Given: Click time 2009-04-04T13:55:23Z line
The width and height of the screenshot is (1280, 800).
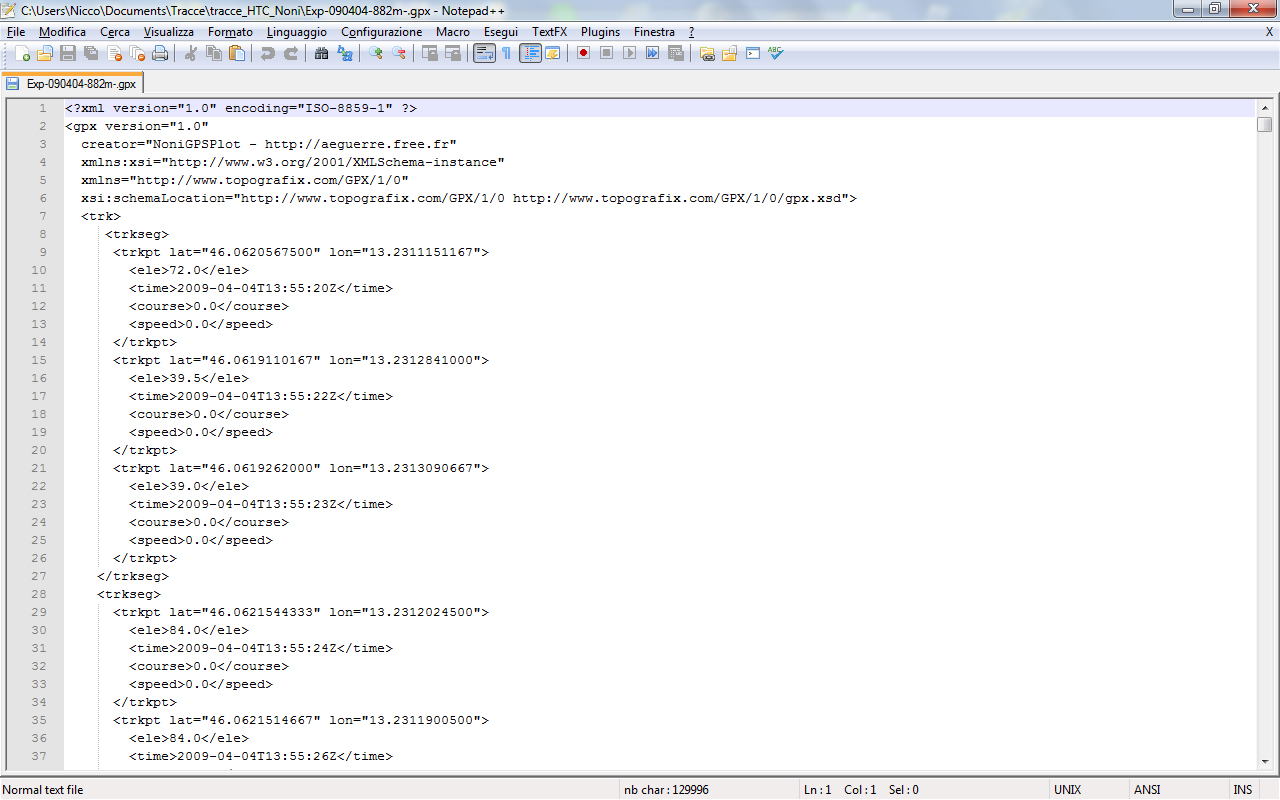Looking at the screenshot, I should coord(261,504).
